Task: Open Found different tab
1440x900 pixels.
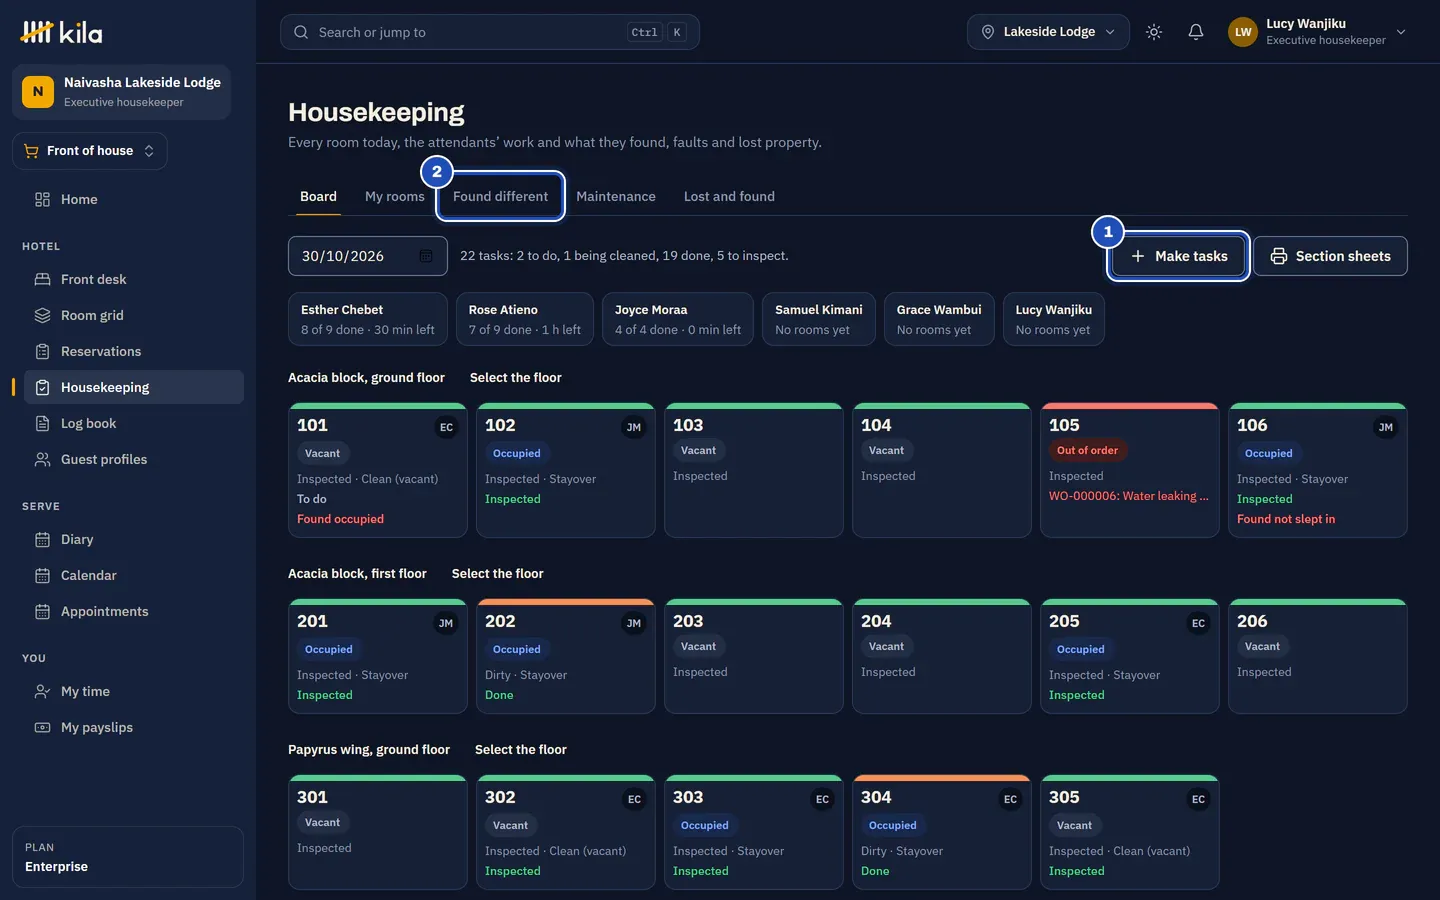Action: (500, 196)
